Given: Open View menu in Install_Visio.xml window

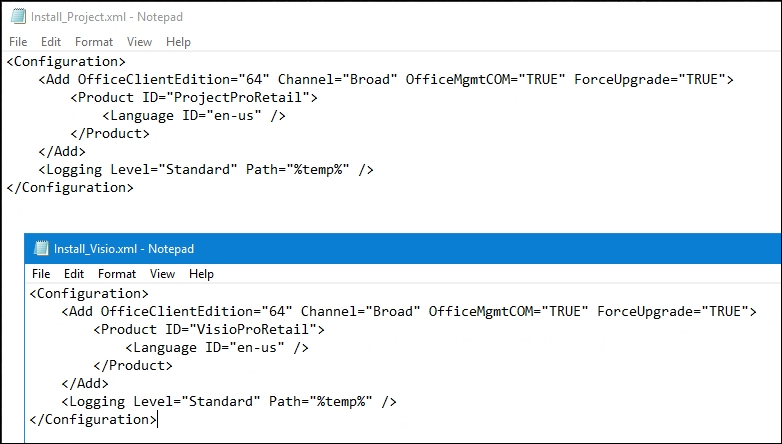Looking at the screenshot, I should tap(162, 274).
